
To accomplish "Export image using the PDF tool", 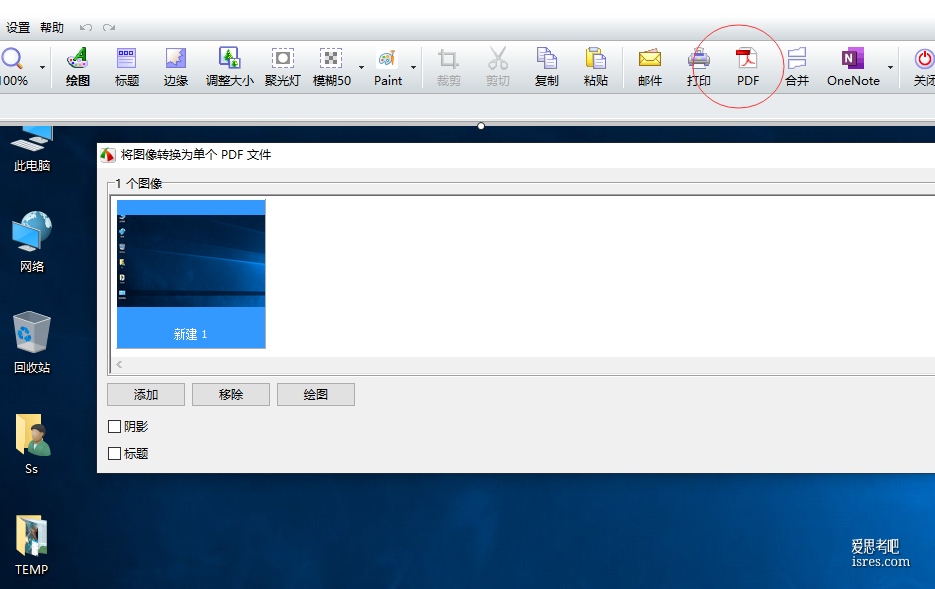I will (x=747, y=67).
